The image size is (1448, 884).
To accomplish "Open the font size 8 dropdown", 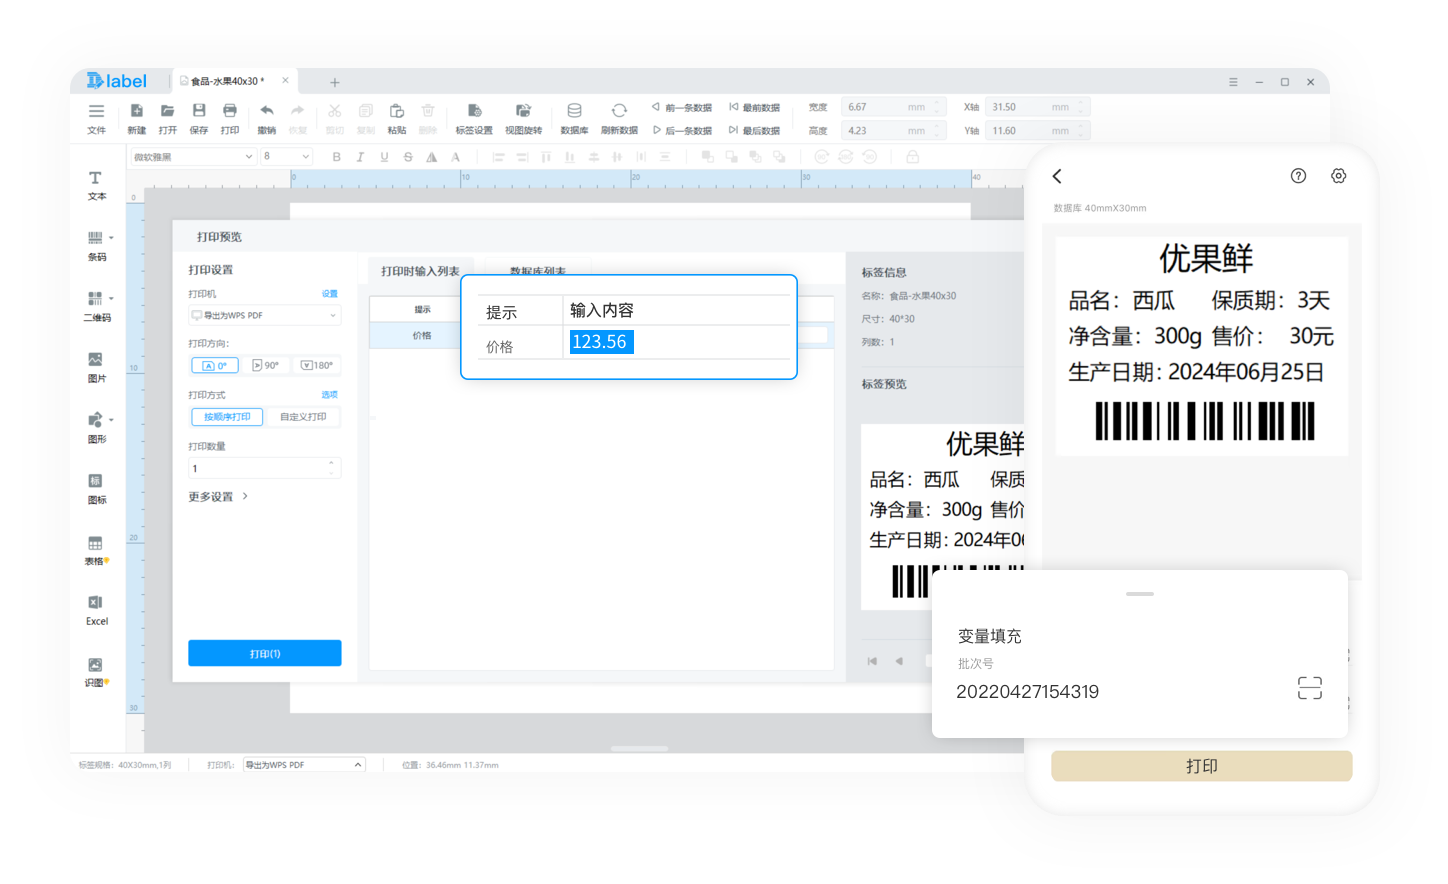I will click(x=287, y=157).
